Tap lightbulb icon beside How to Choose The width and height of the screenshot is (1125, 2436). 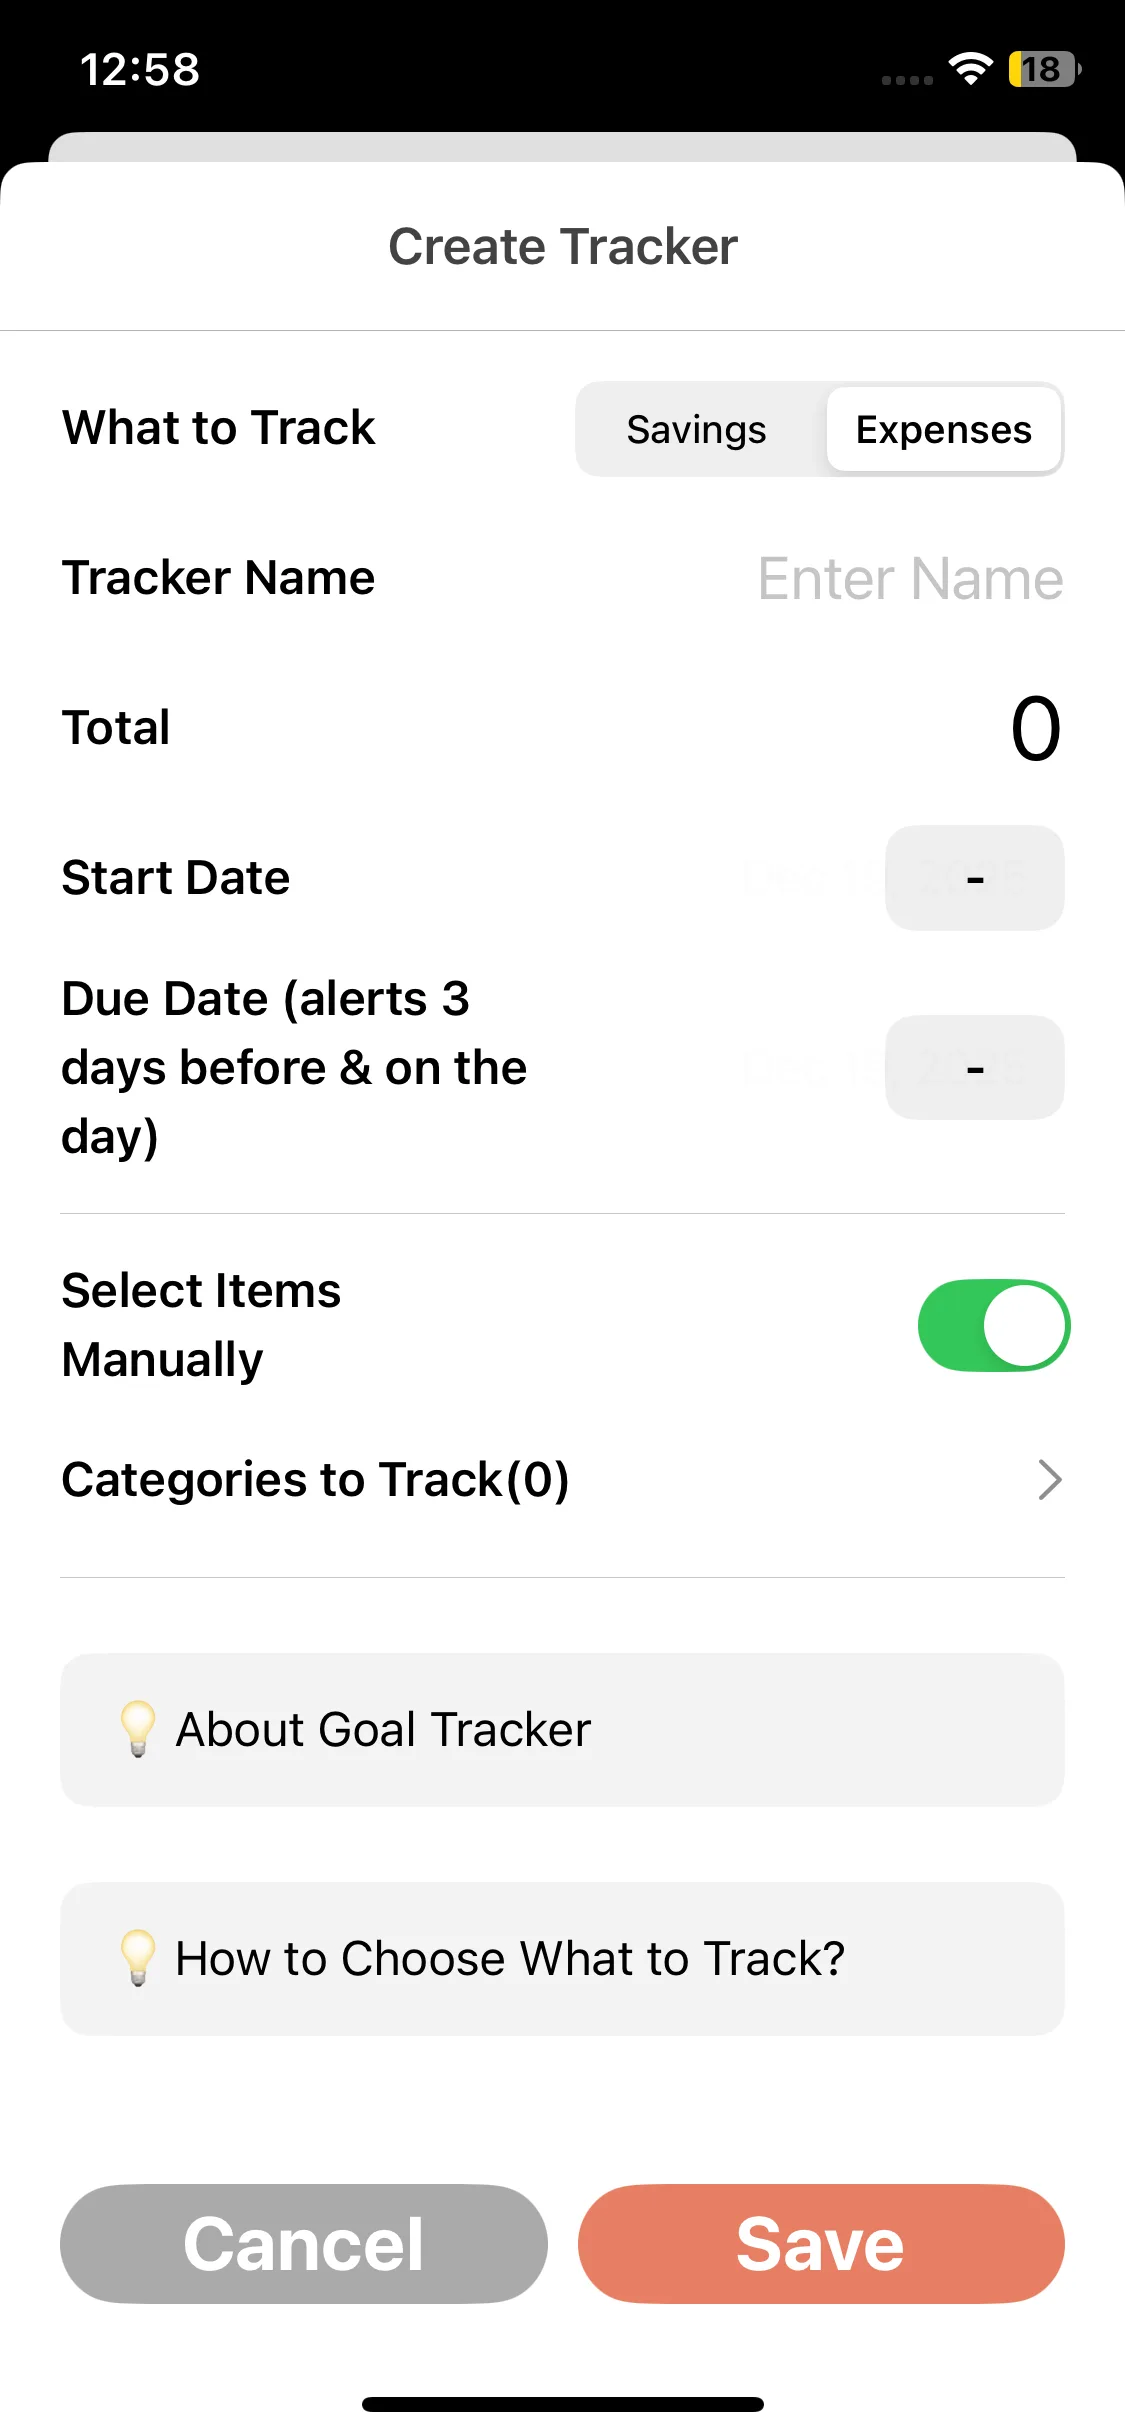[138, 1958]
